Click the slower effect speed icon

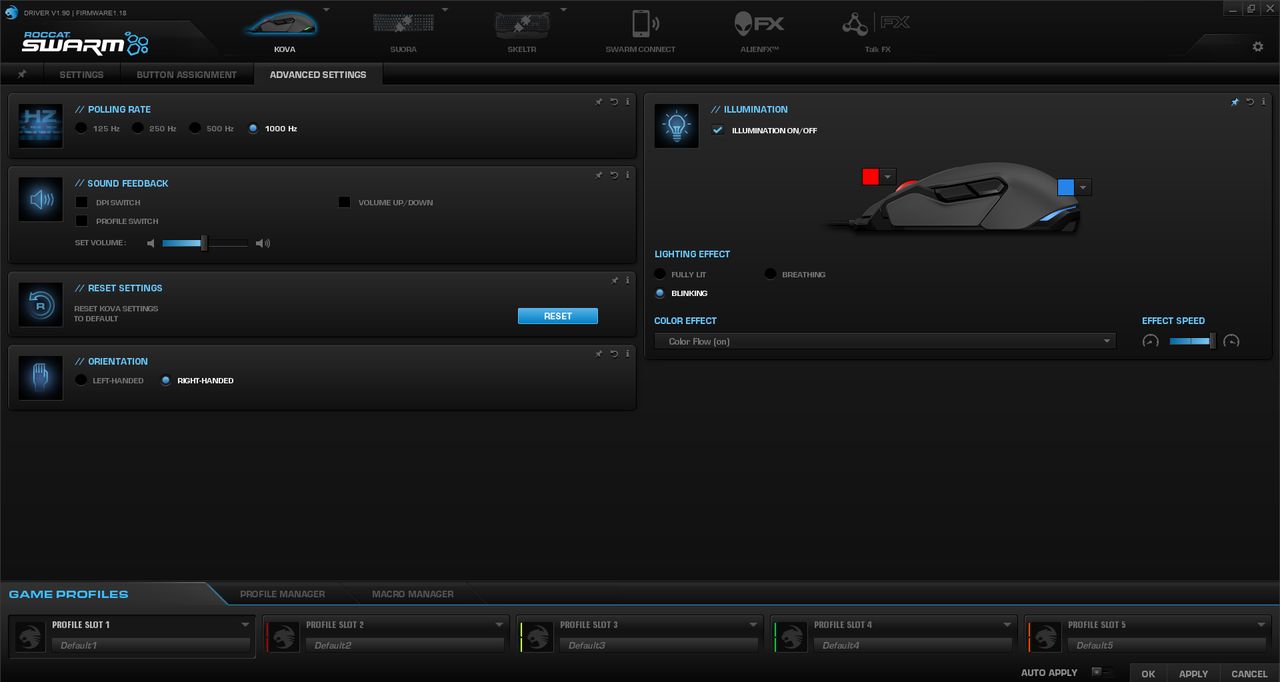point(1150,341)
